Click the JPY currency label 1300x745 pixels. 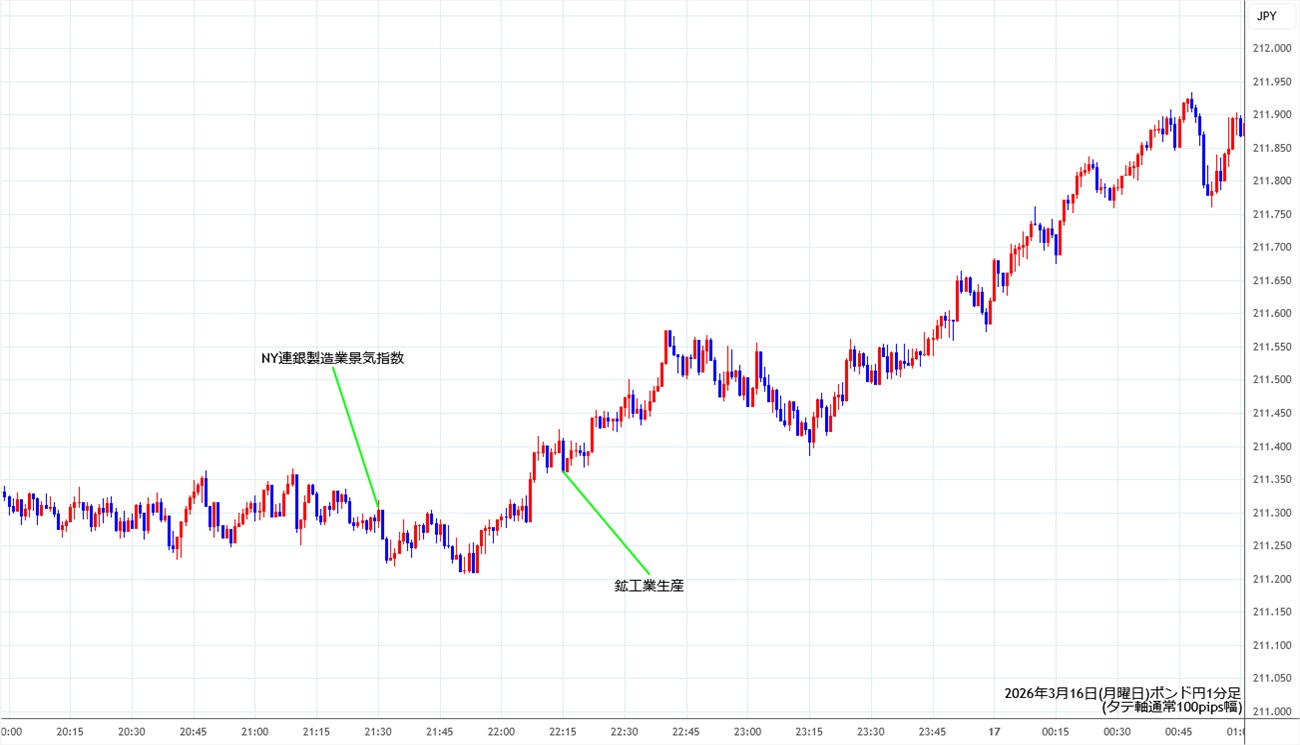pos(1266,16)
